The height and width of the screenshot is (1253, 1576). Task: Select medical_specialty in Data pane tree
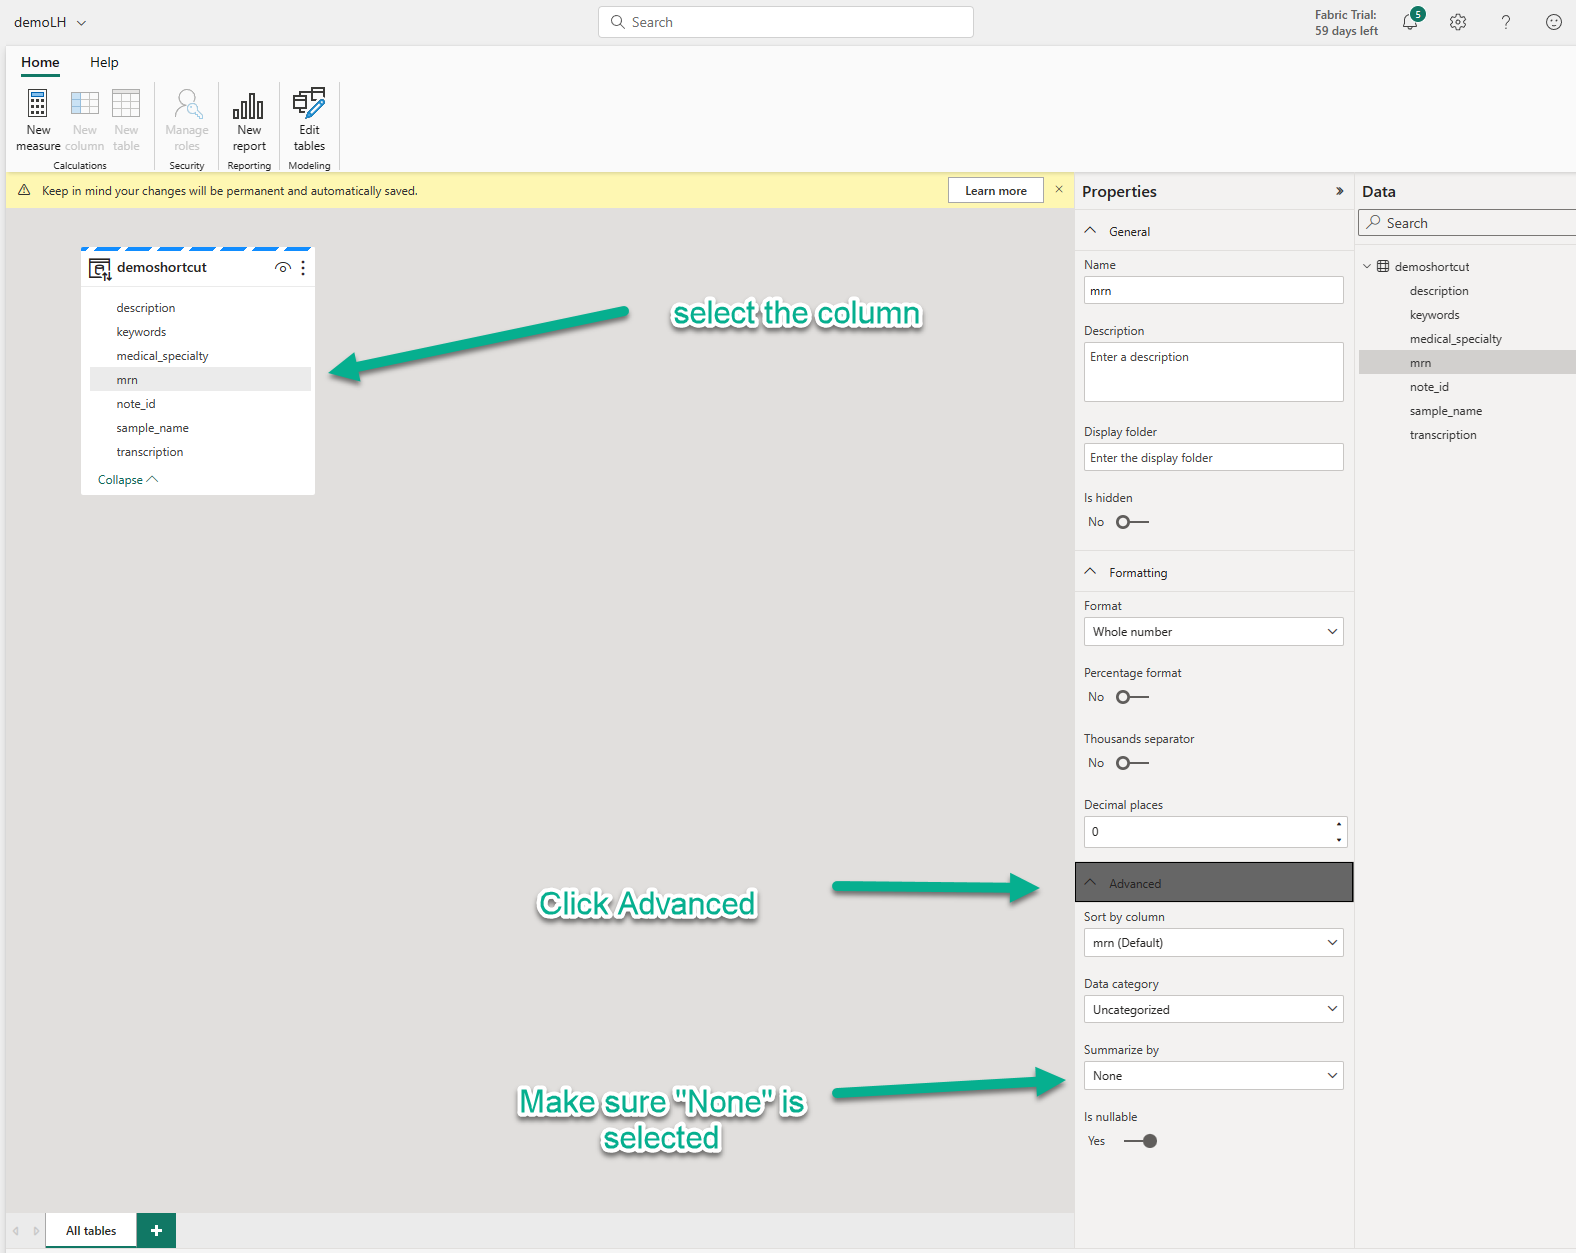(1455, 339)
